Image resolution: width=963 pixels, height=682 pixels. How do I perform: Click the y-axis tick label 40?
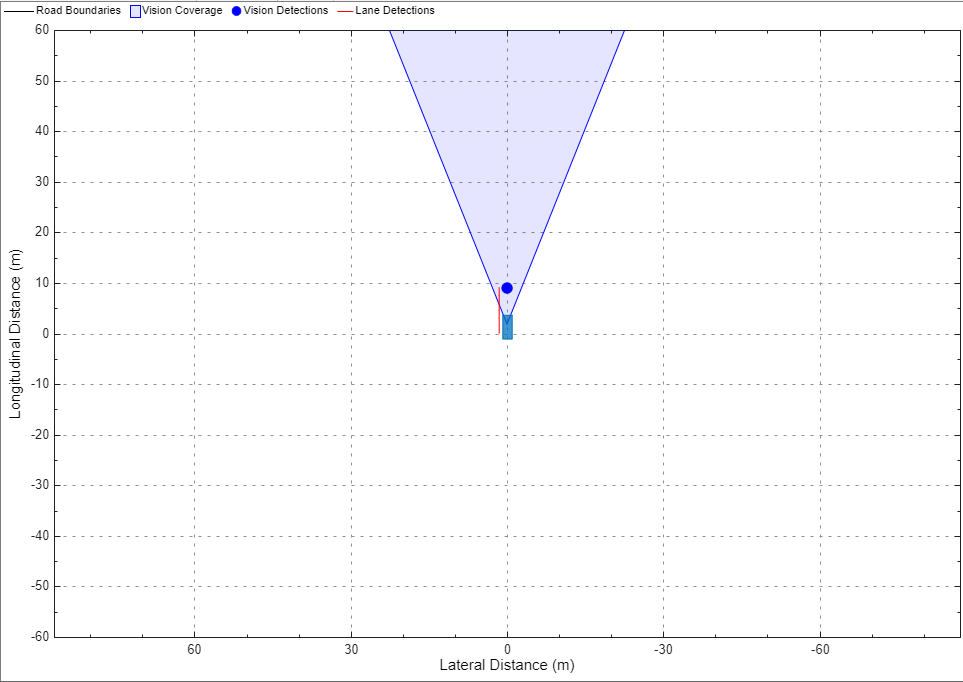click(x=42, y=131)
